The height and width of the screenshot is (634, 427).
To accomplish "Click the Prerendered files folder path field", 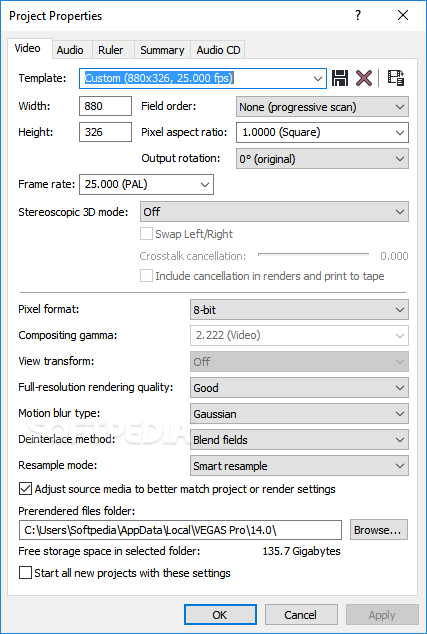I will 180,530.
